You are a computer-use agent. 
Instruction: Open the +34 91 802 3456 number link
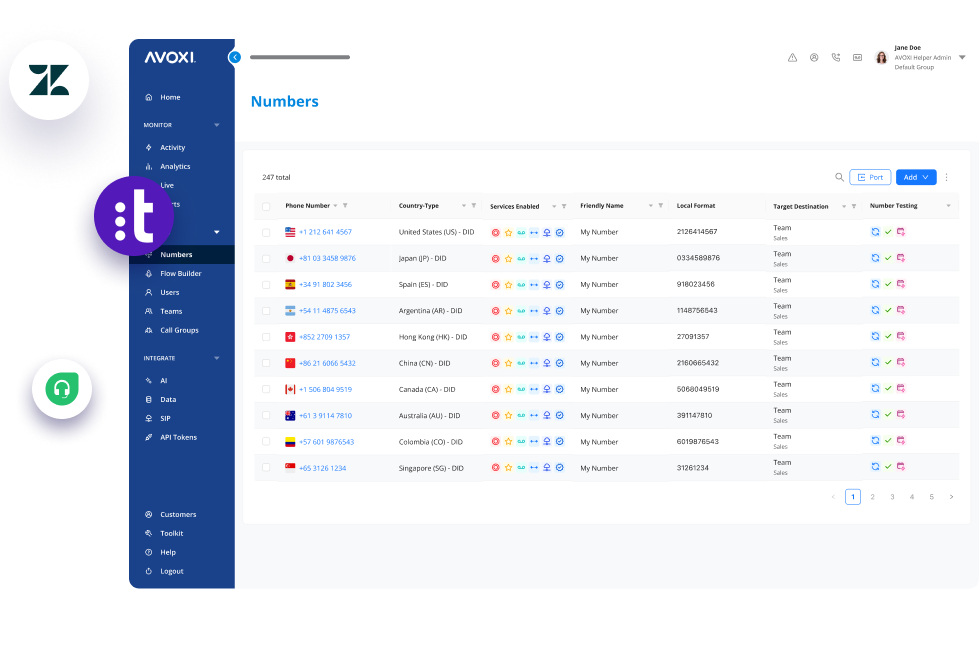(x=325, y=285)
